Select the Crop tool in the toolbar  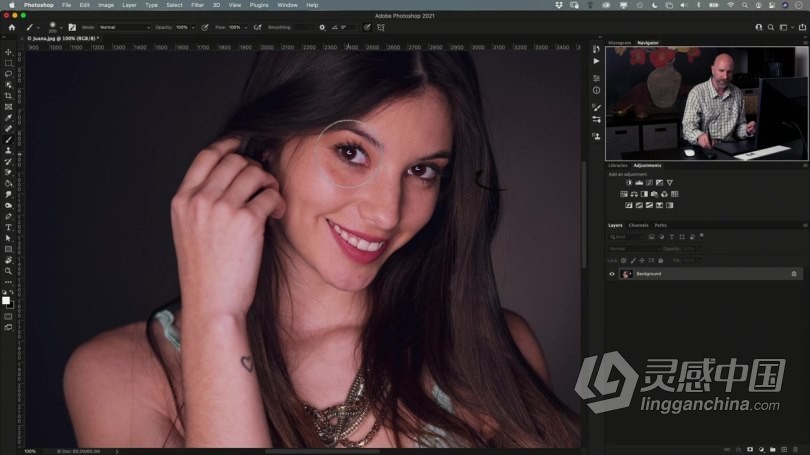point(8,96)
